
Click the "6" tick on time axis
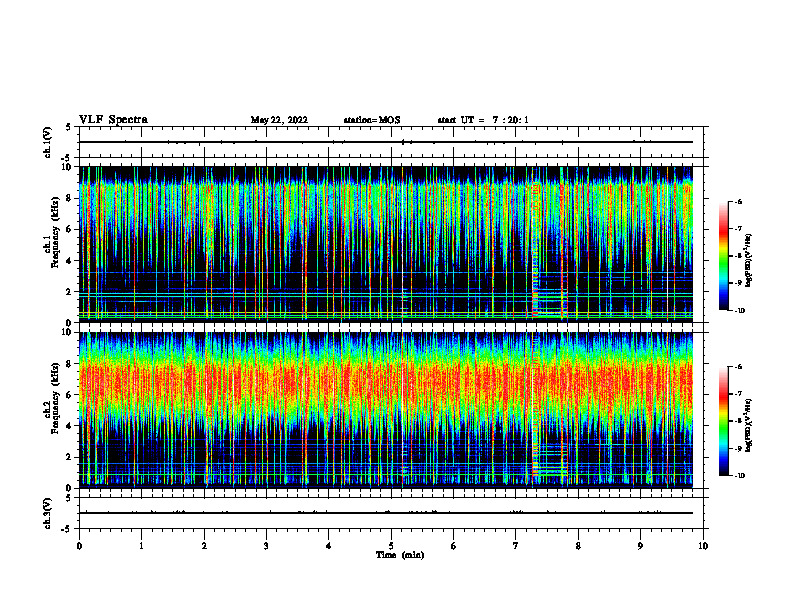click(x=453, y=546)
